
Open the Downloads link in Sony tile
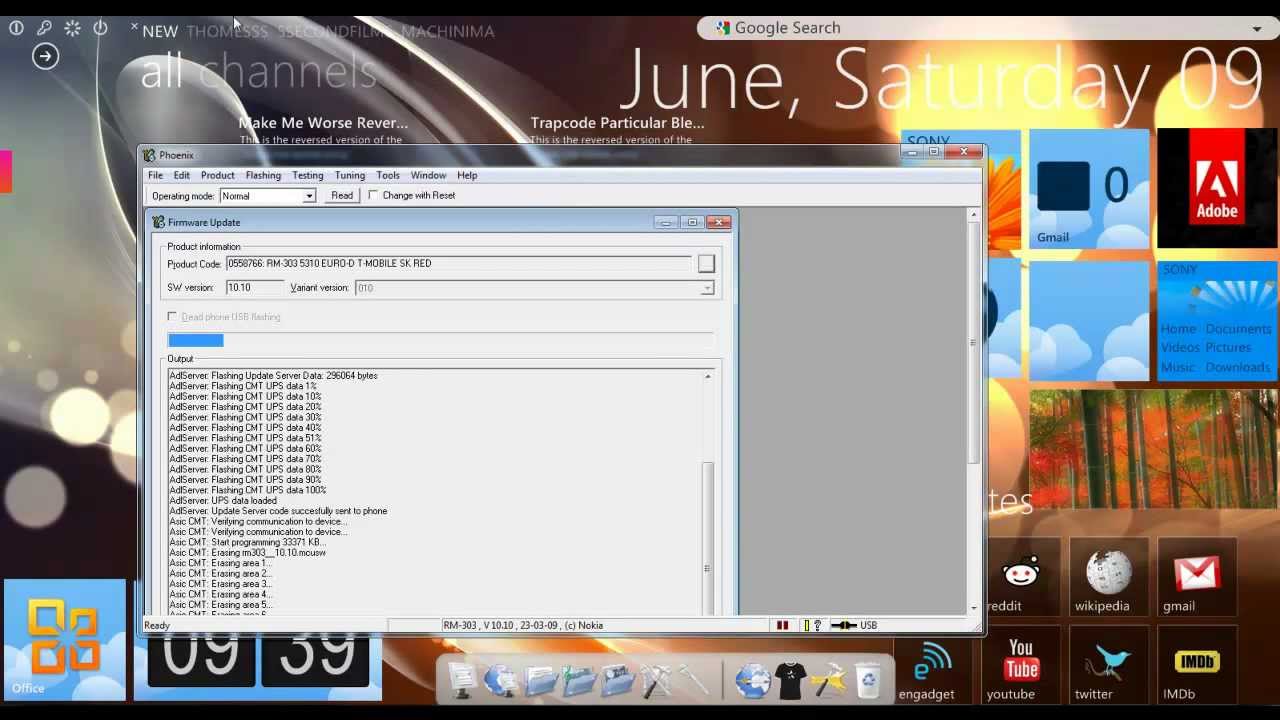[1238, 367]
